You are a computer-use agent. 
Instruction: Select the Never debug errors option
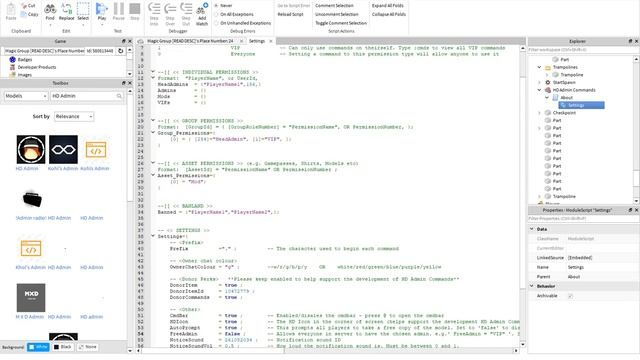(223, 6)
